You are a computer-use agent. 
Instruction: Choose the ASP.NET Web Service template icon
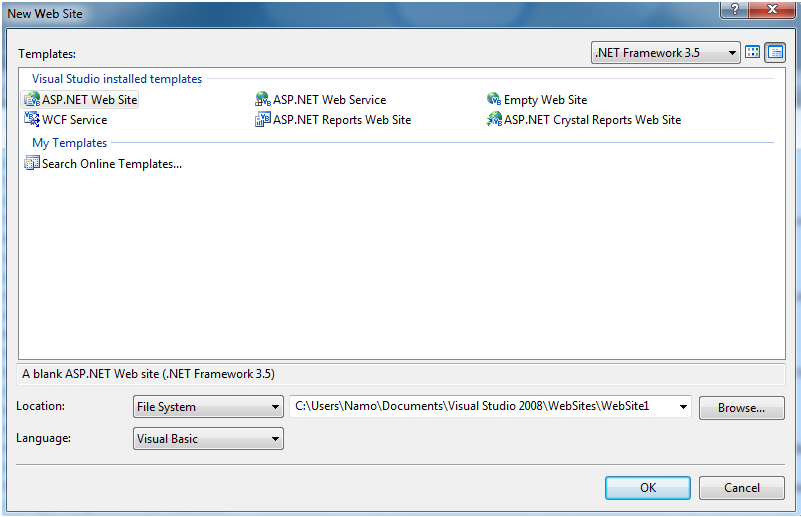tap(263, 99)
